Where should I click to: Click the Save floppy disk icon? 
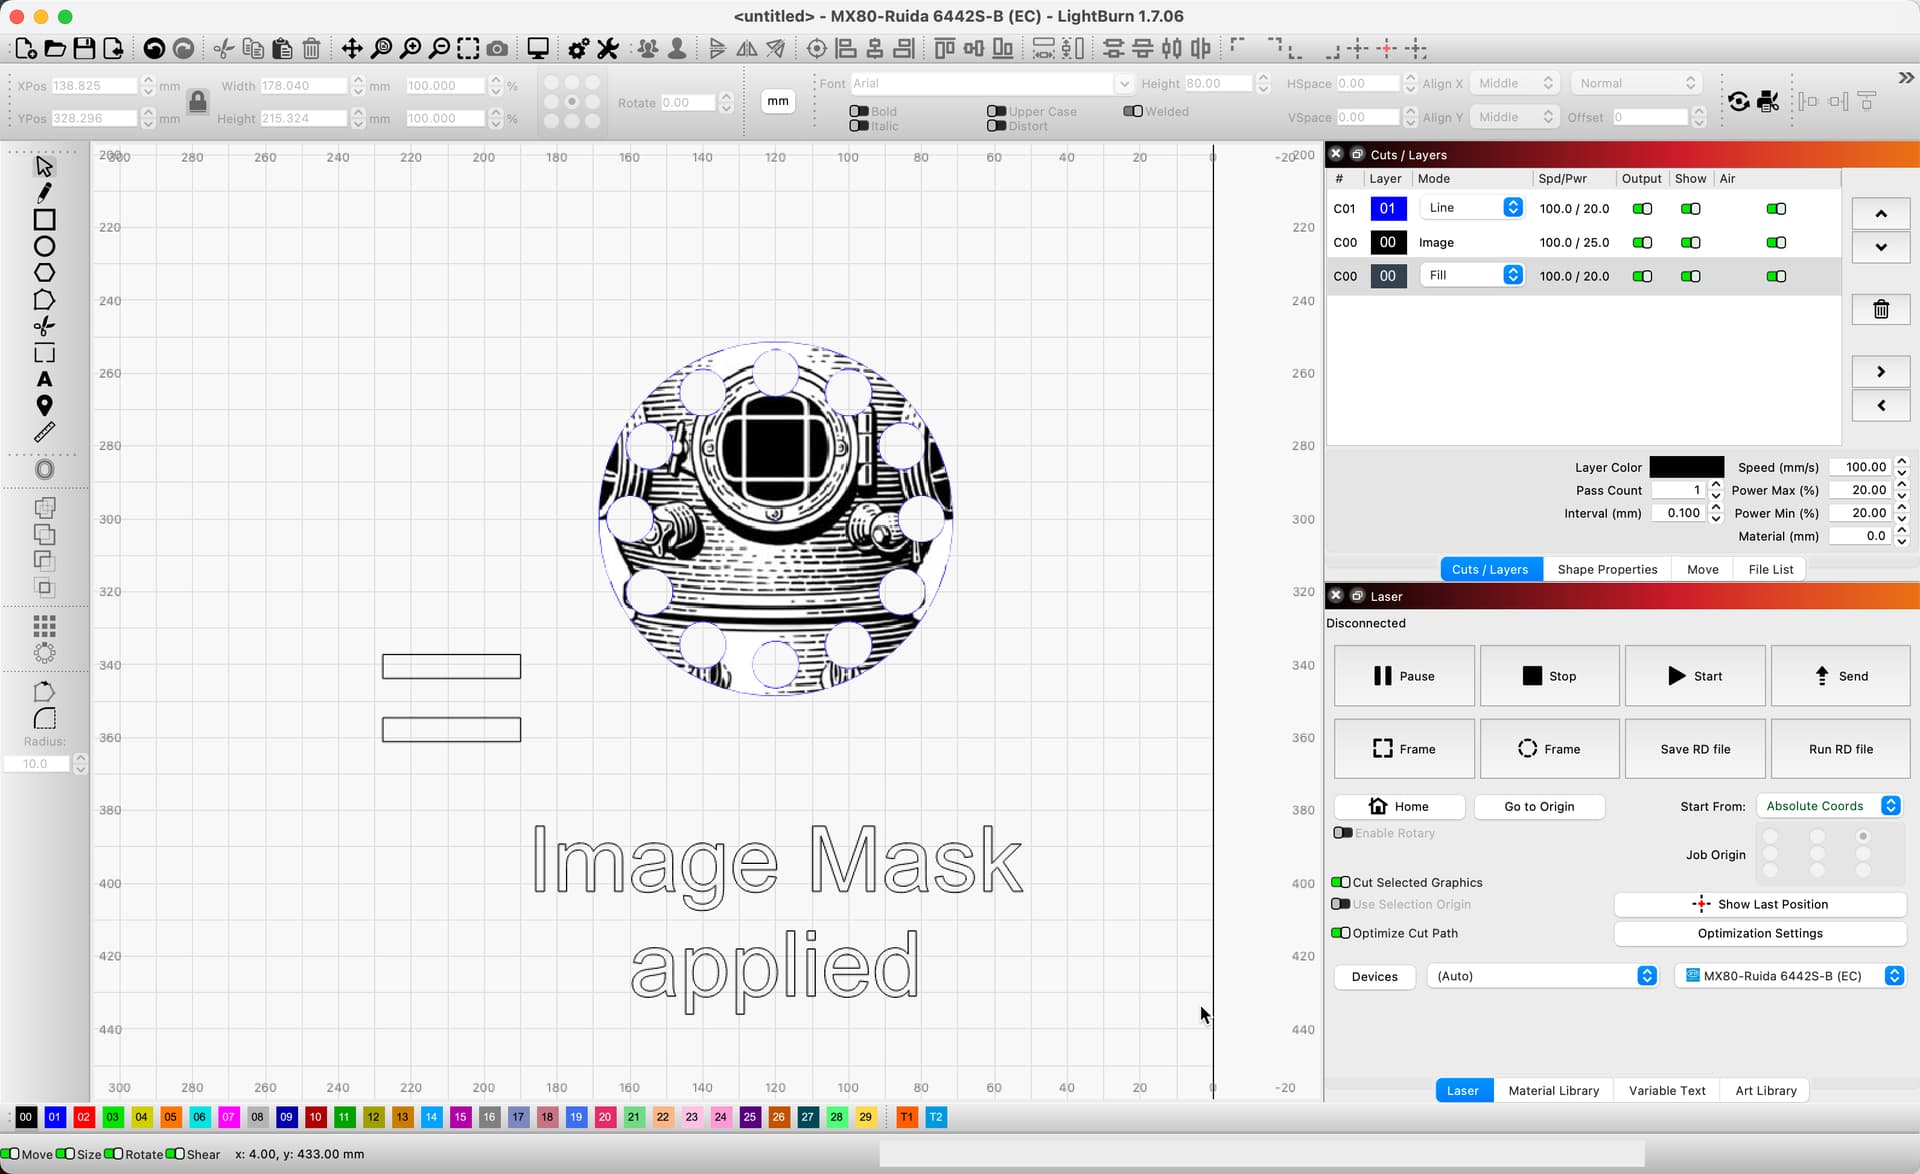click(84, 48)
